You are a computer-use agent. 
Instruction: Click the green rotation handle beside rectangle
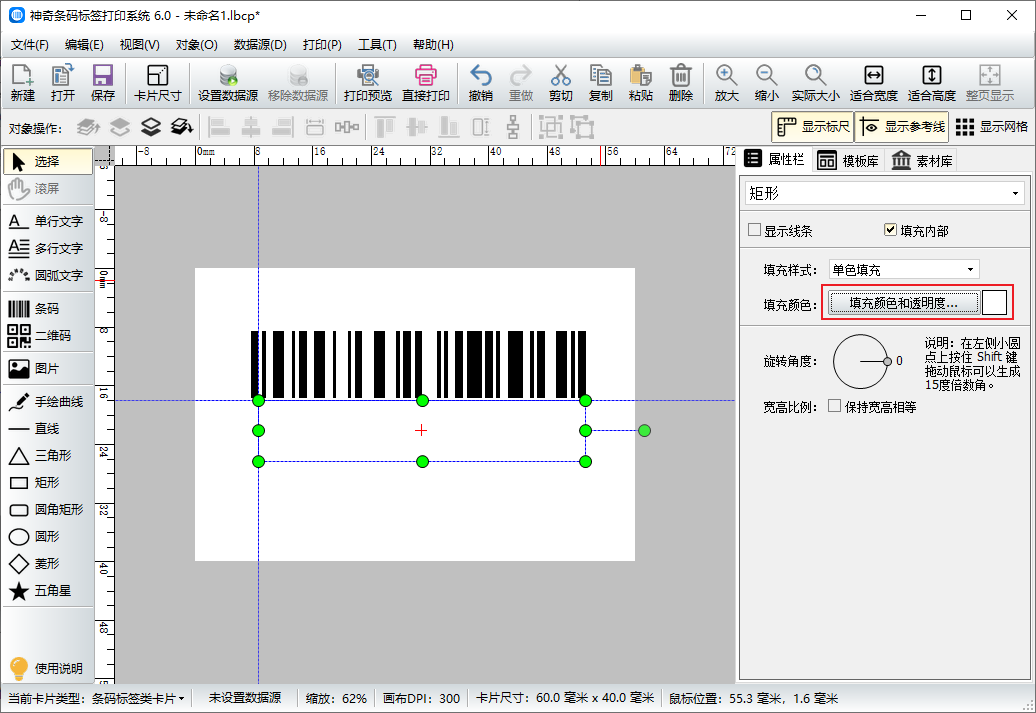tap(644, 431)
